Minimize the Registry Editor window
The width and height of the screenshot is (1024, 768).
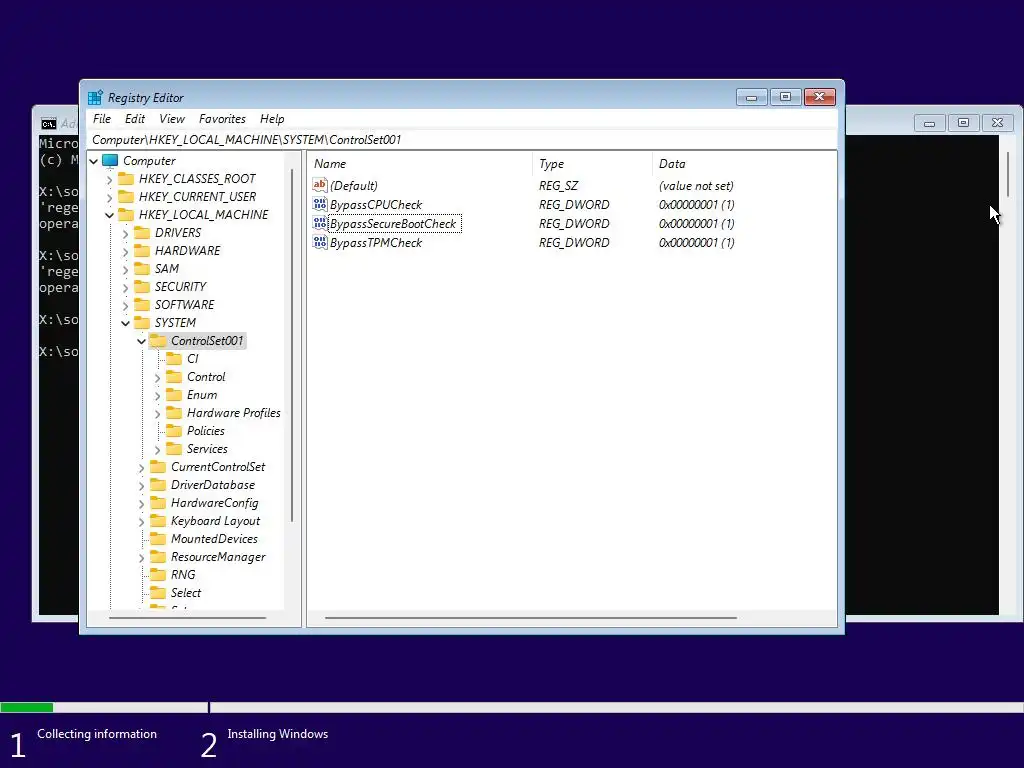pos(752,97)
